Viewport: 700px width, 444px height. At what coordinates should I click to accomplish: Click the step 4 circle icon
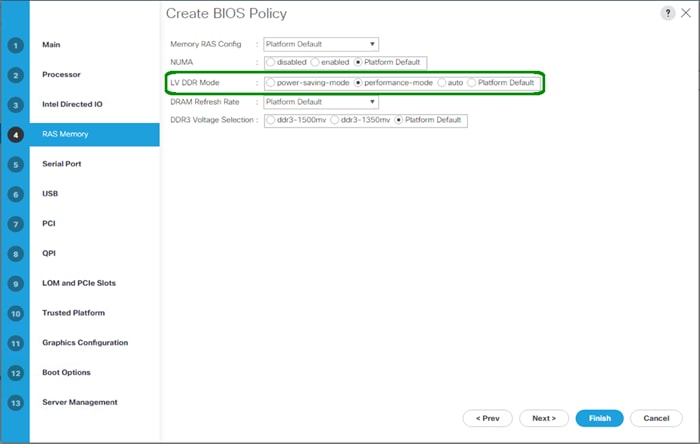[x=16, y=135]
